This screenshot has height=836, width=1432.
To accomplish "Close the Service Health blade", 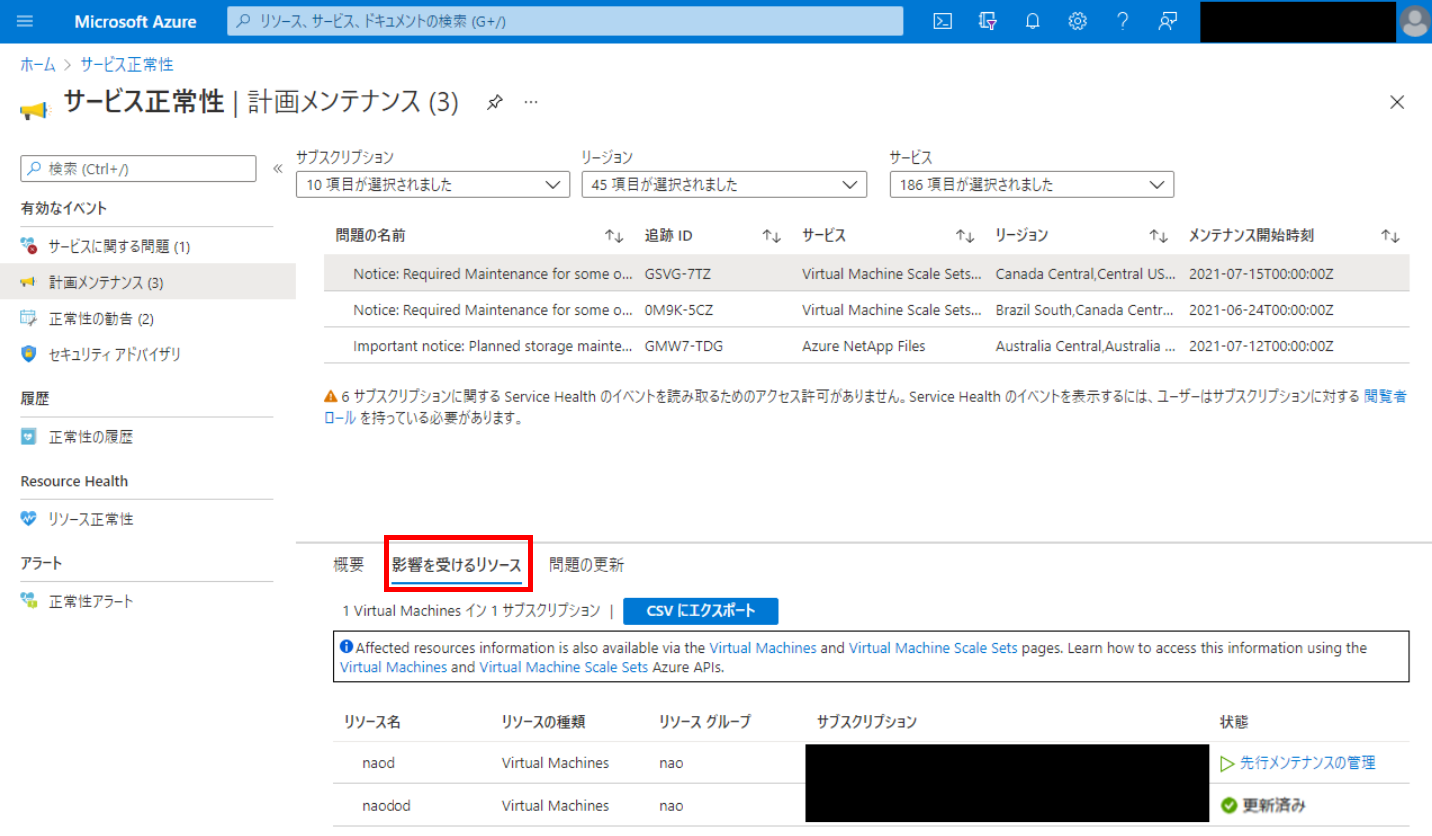I will point(1398,102).
